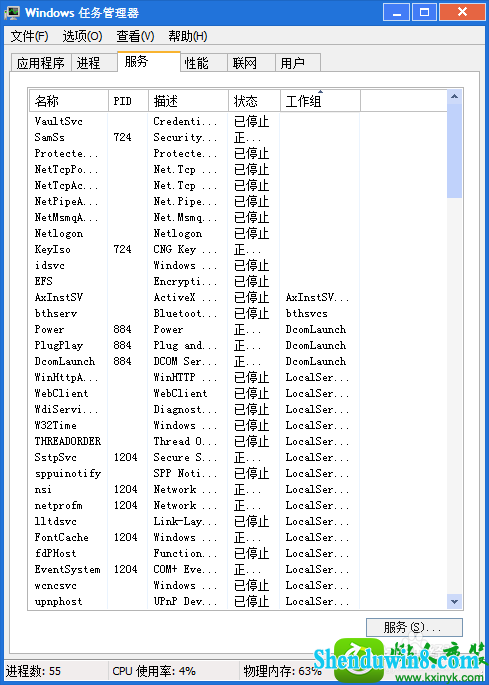489x685 pixels.
Task: Close the Task Manager window
Action: [x=462, y=12]
